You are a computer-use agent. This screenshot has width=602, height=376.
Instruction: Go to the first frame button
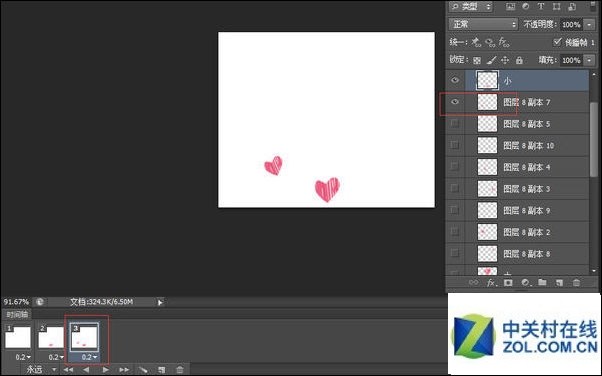pyautogui.click(x=68, y=369)
